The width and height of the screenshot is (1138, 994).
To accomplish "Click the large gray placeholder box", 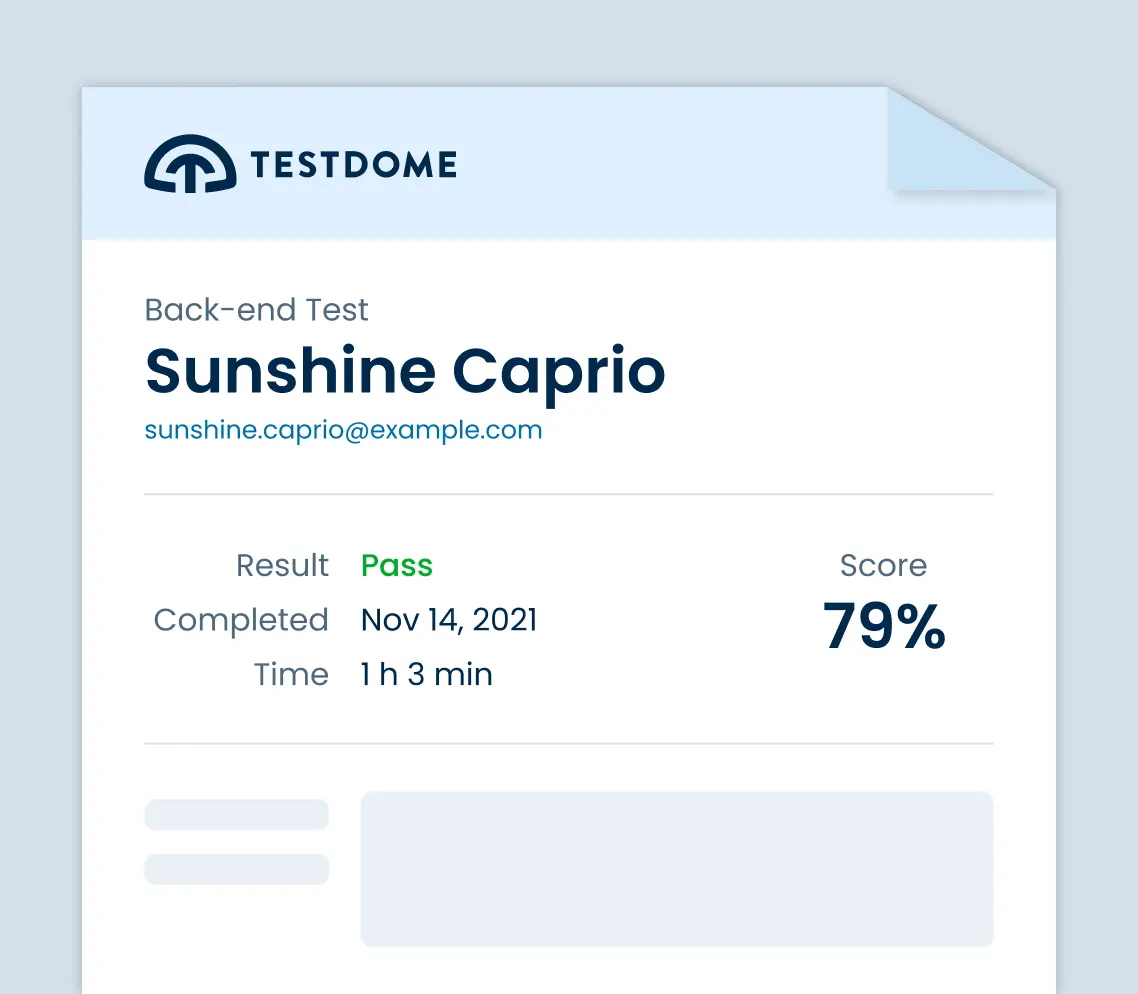I will [x=676, y=869].
